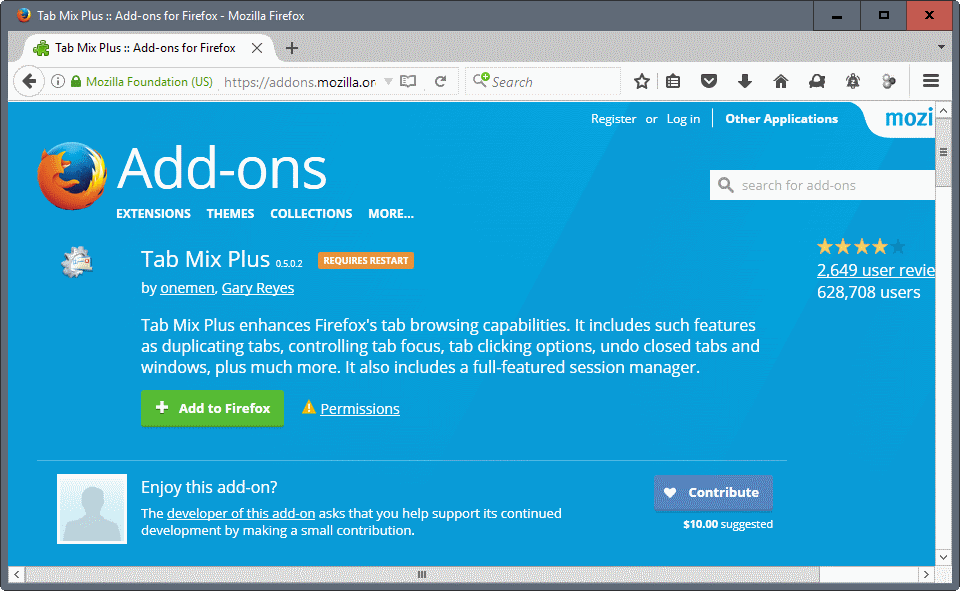960x591 pixels.
Task: Open the Firefox hamburger menu
Action: click(x=931, y=81)
